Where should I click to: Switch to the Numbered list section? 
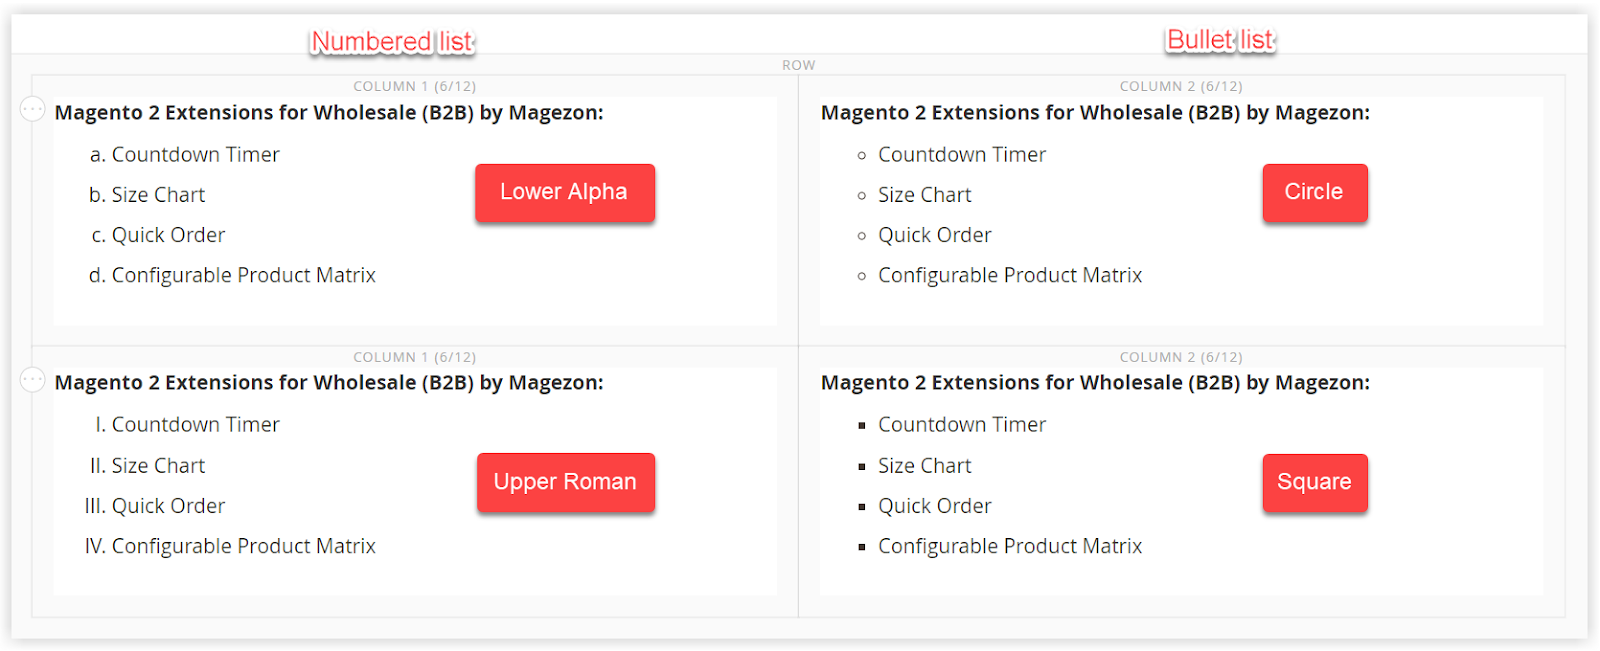point(391,41)
